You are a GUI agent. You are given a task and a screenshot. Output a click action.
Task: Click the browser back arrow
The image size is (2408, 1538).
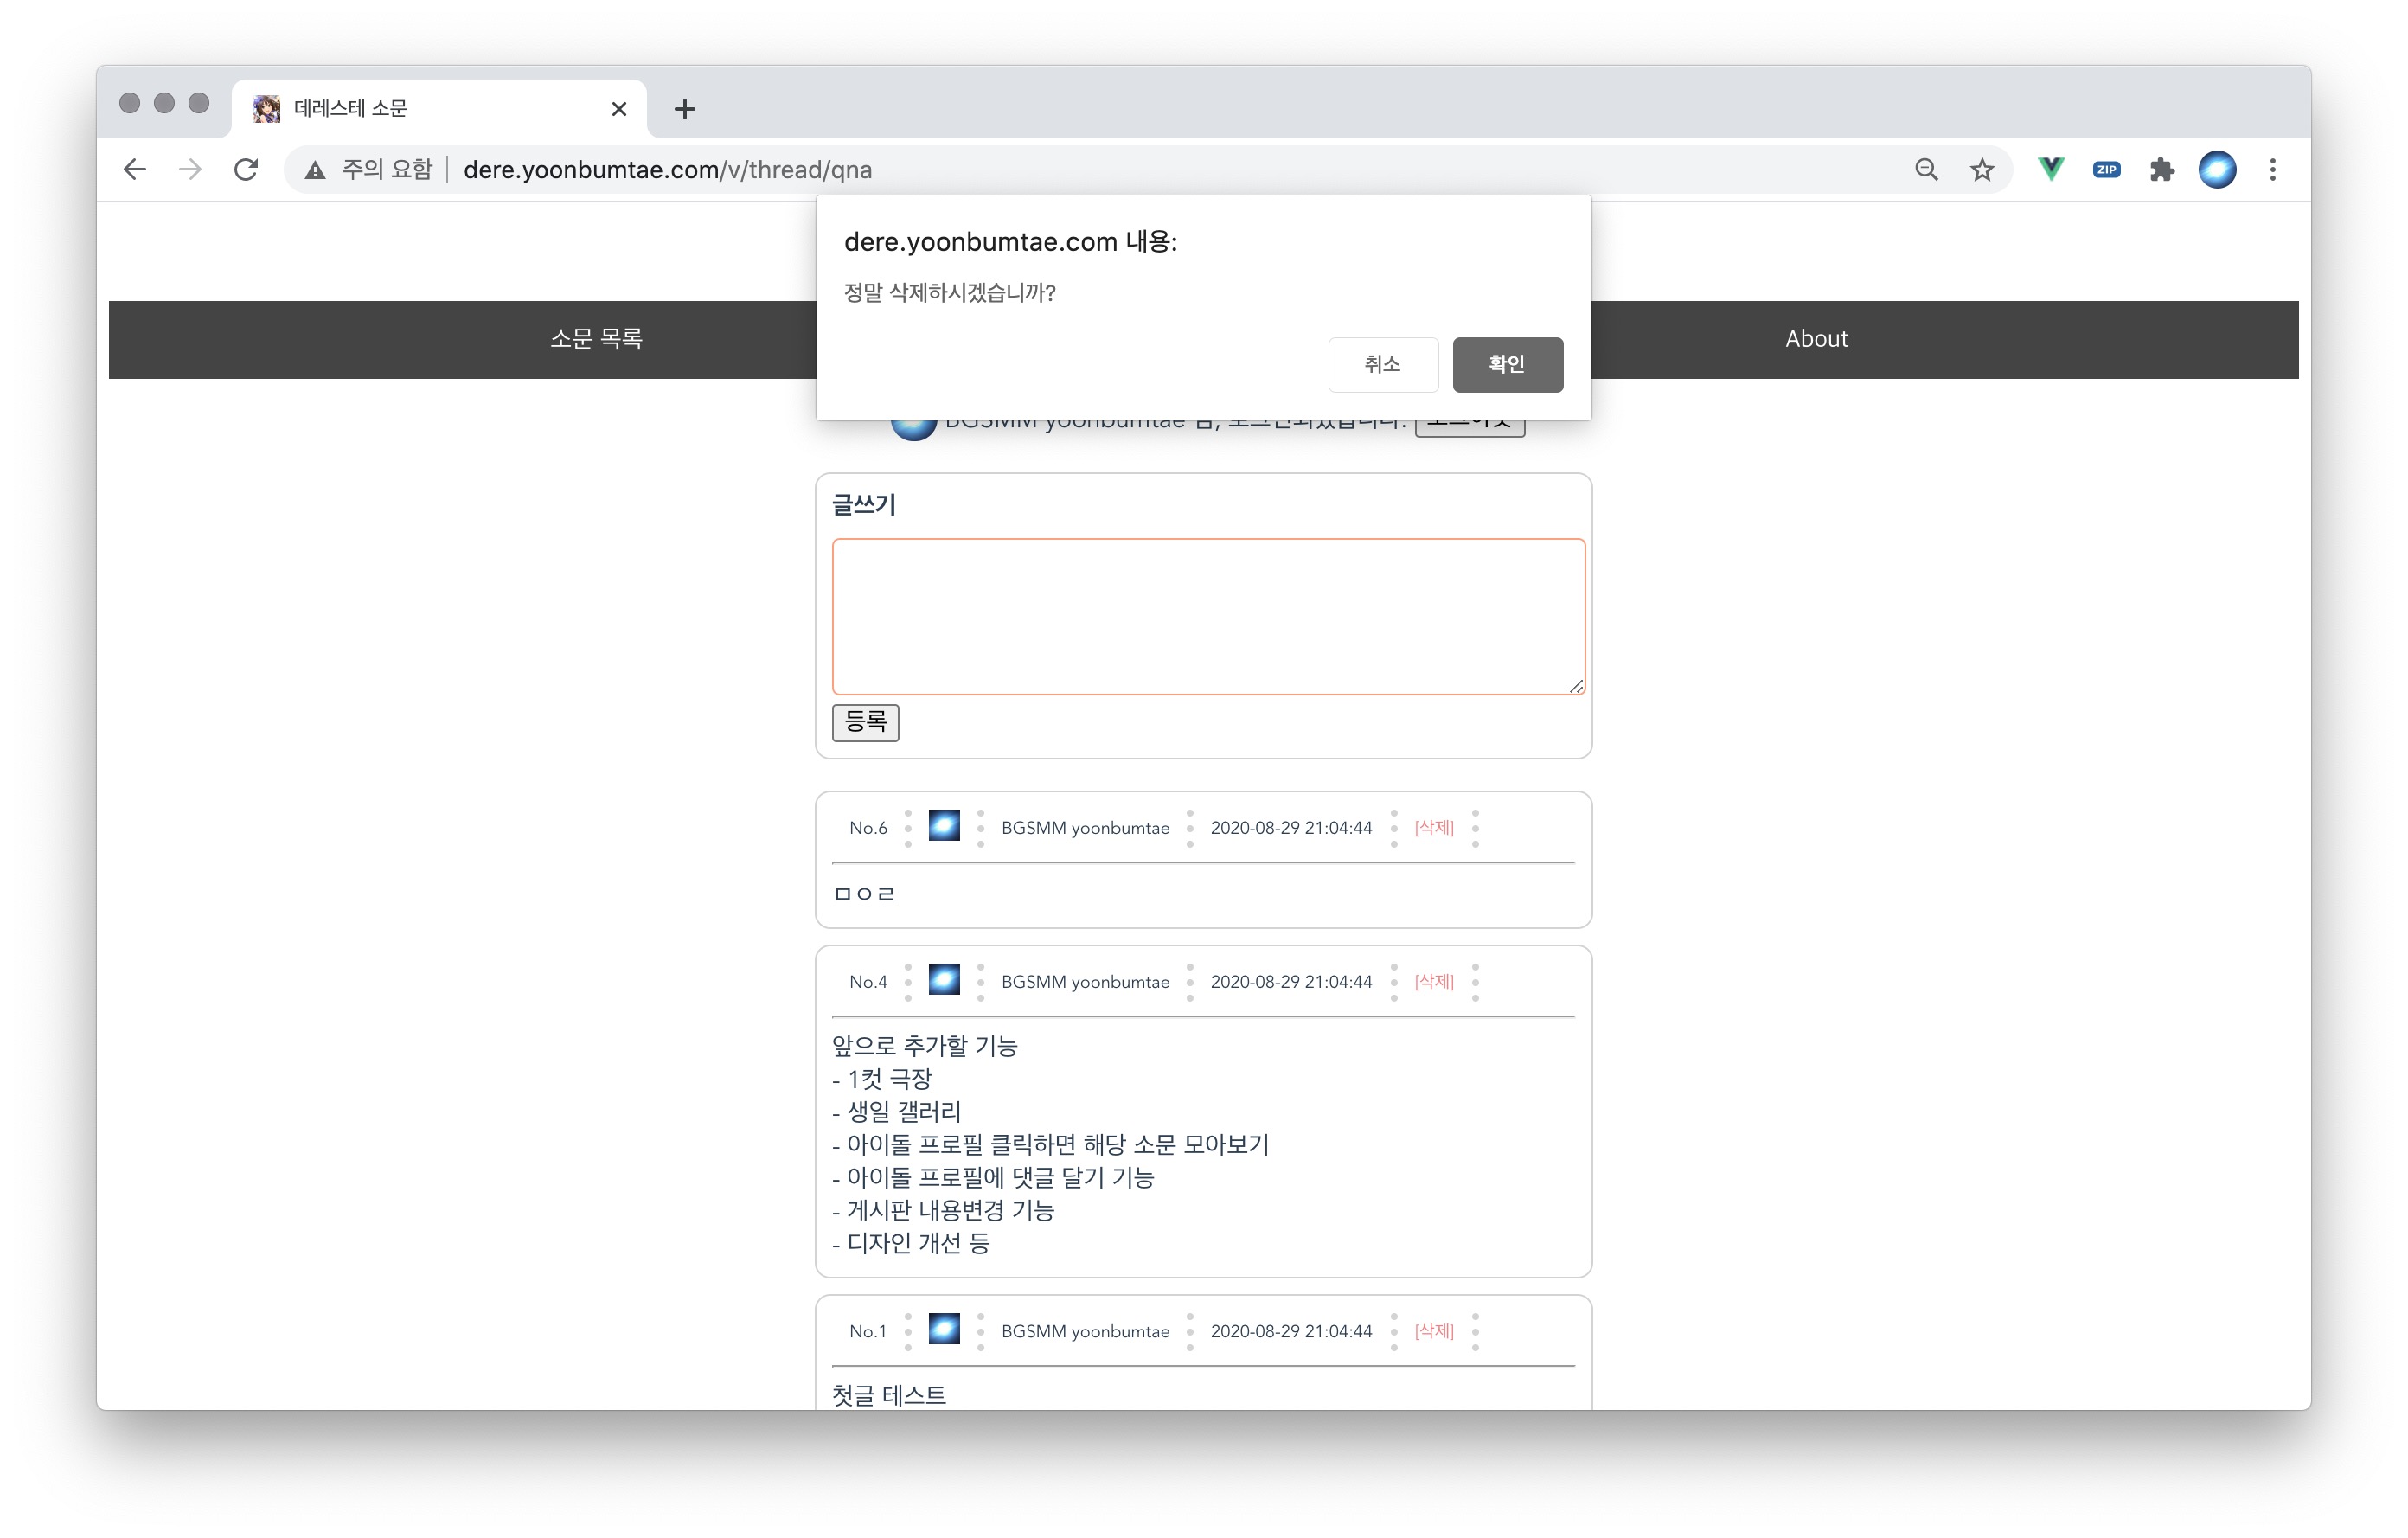135,169
